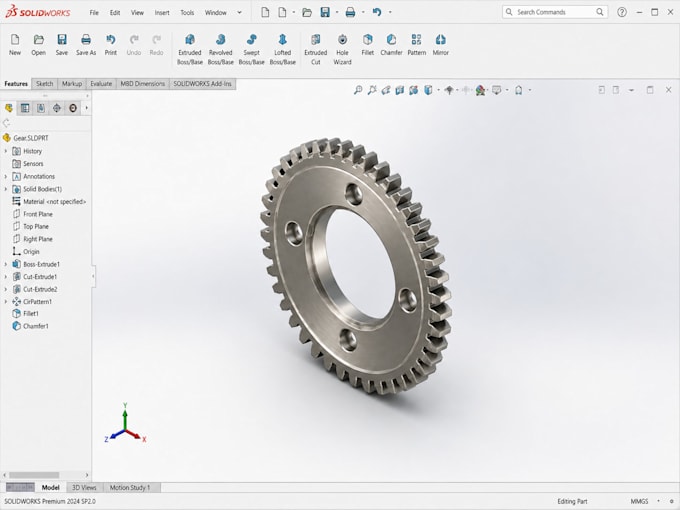
Task: Open the Insert menu
Action: pos(162,13)
